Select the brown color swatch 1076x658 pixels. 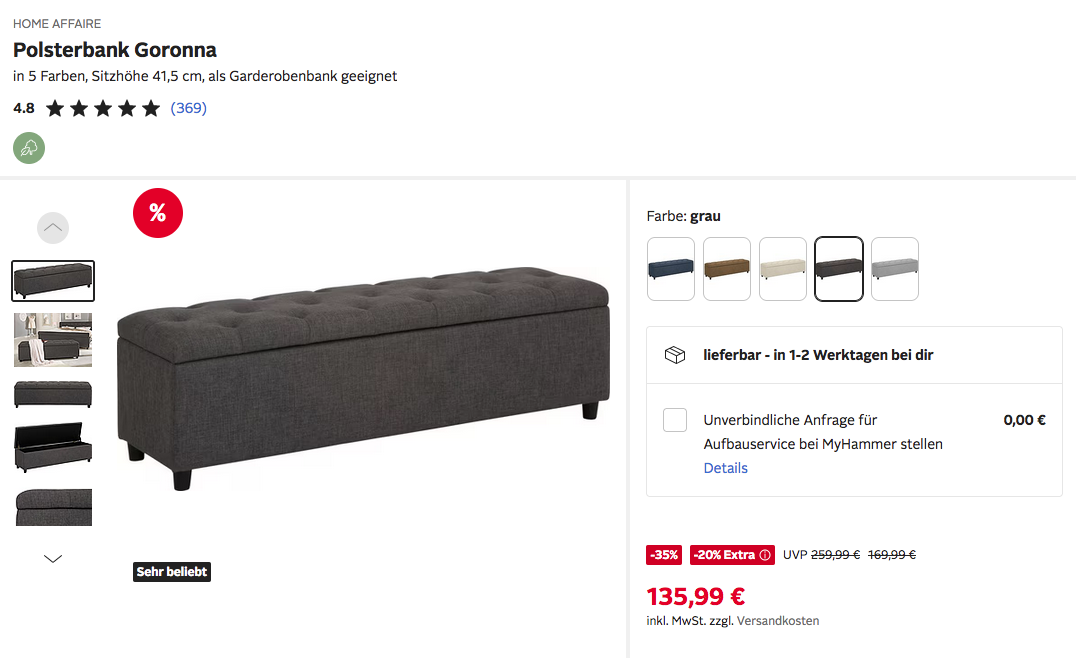click(x=727, y=269)
